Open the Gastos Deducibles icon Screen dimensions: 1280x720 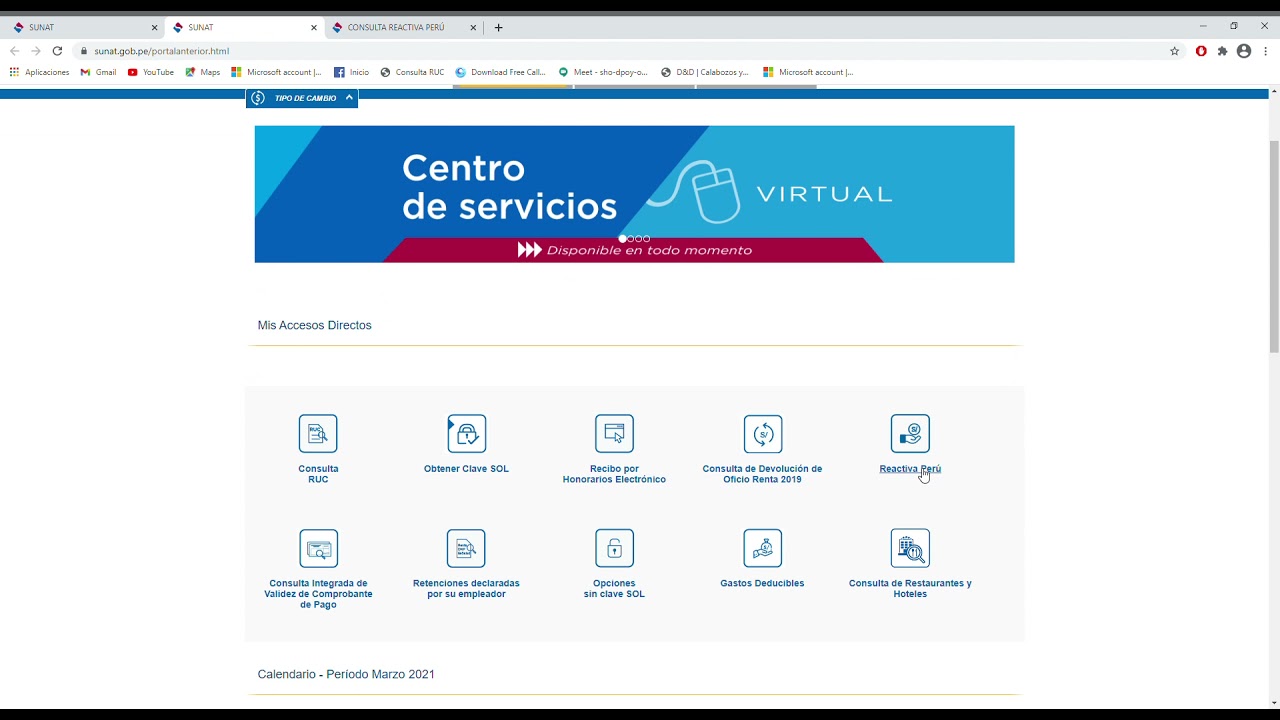click(763, 548)
